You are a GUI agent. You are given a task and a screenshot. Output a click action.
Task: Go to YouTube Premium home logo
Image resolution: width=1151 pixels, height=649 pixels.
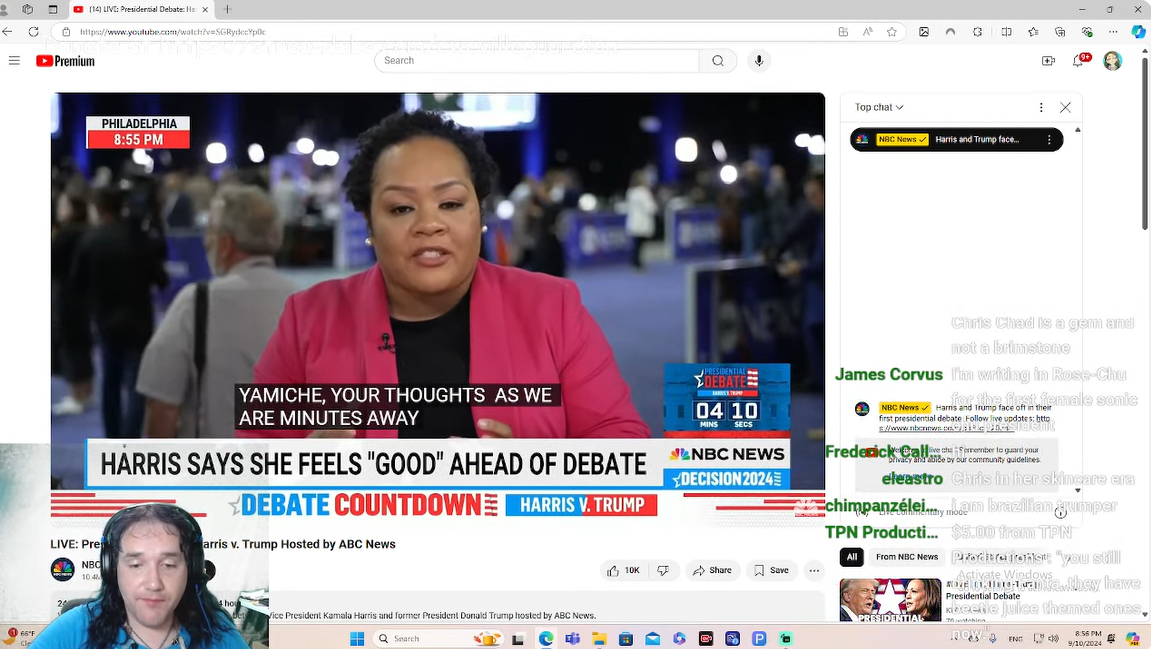65,61
